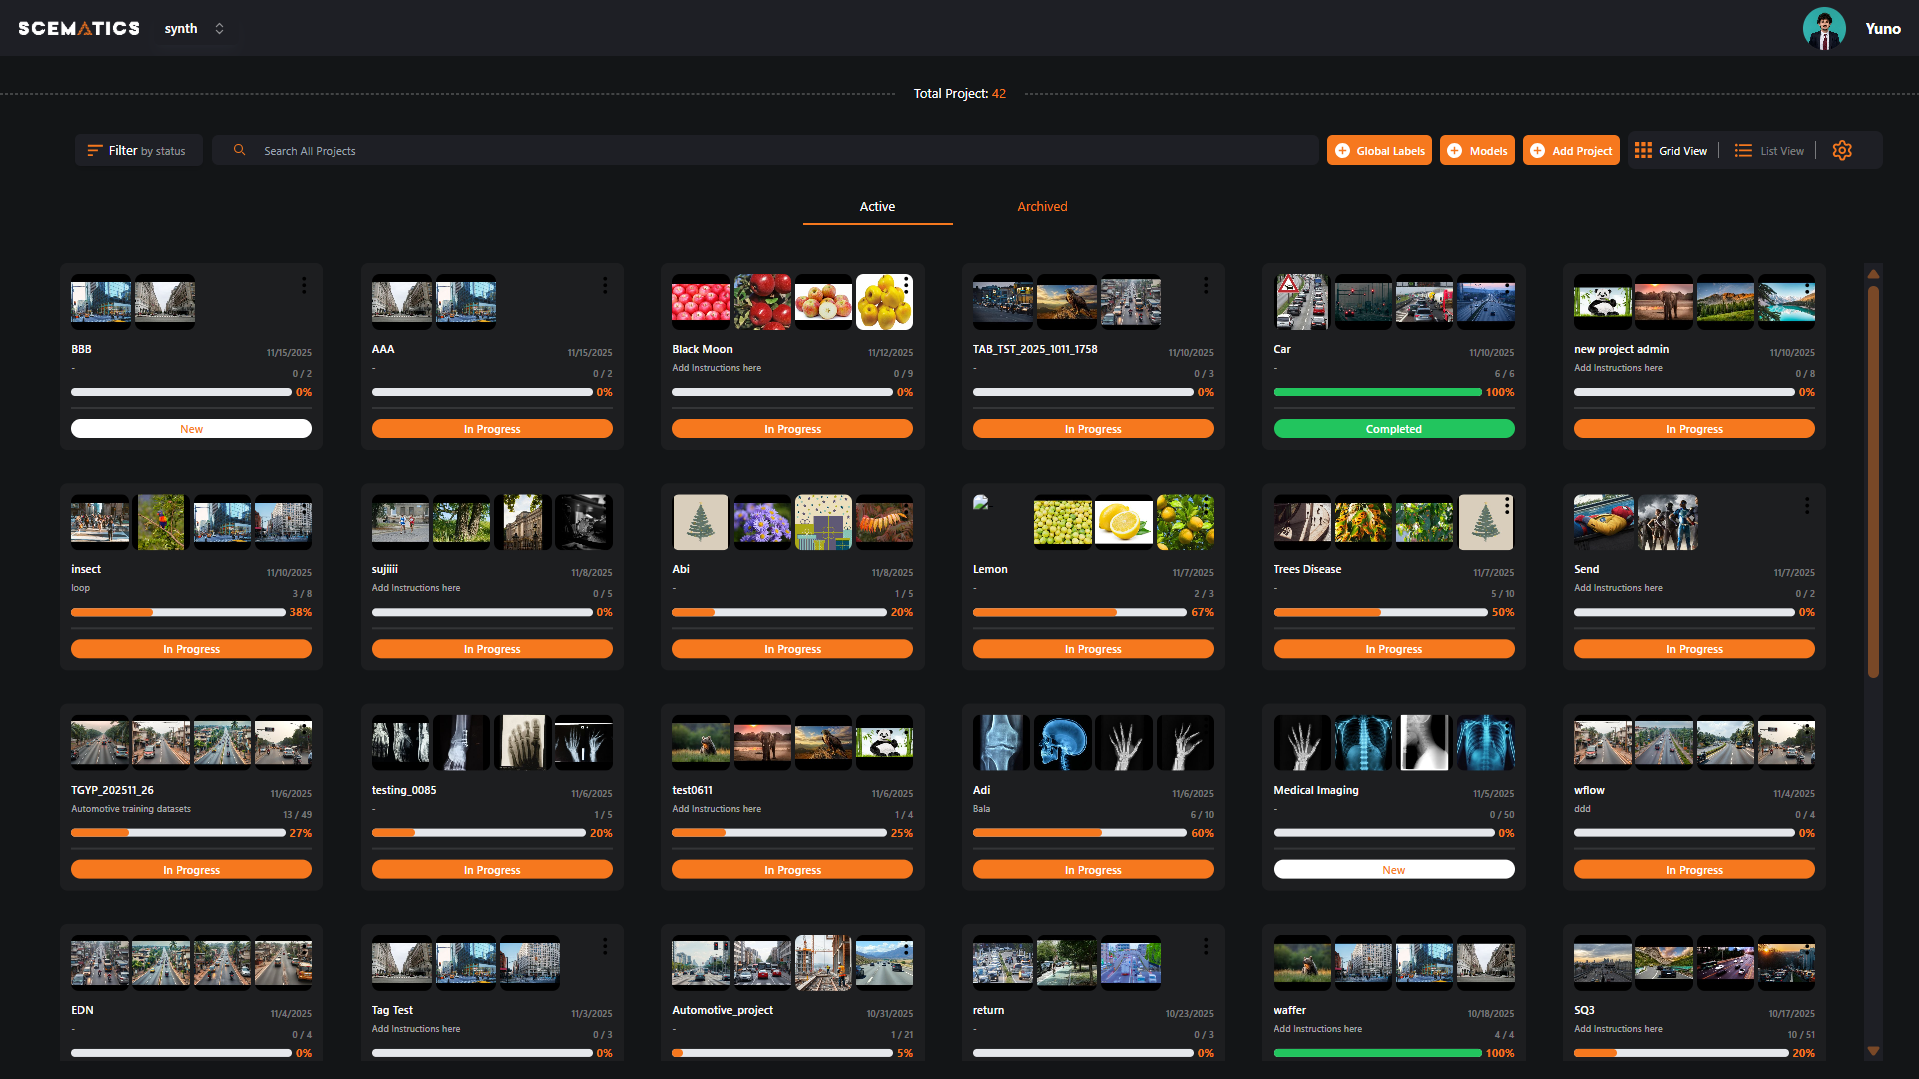Toggle the New status on the BBB project
The height and width of the screenshot is (1079, 1919).
[191, 428]
